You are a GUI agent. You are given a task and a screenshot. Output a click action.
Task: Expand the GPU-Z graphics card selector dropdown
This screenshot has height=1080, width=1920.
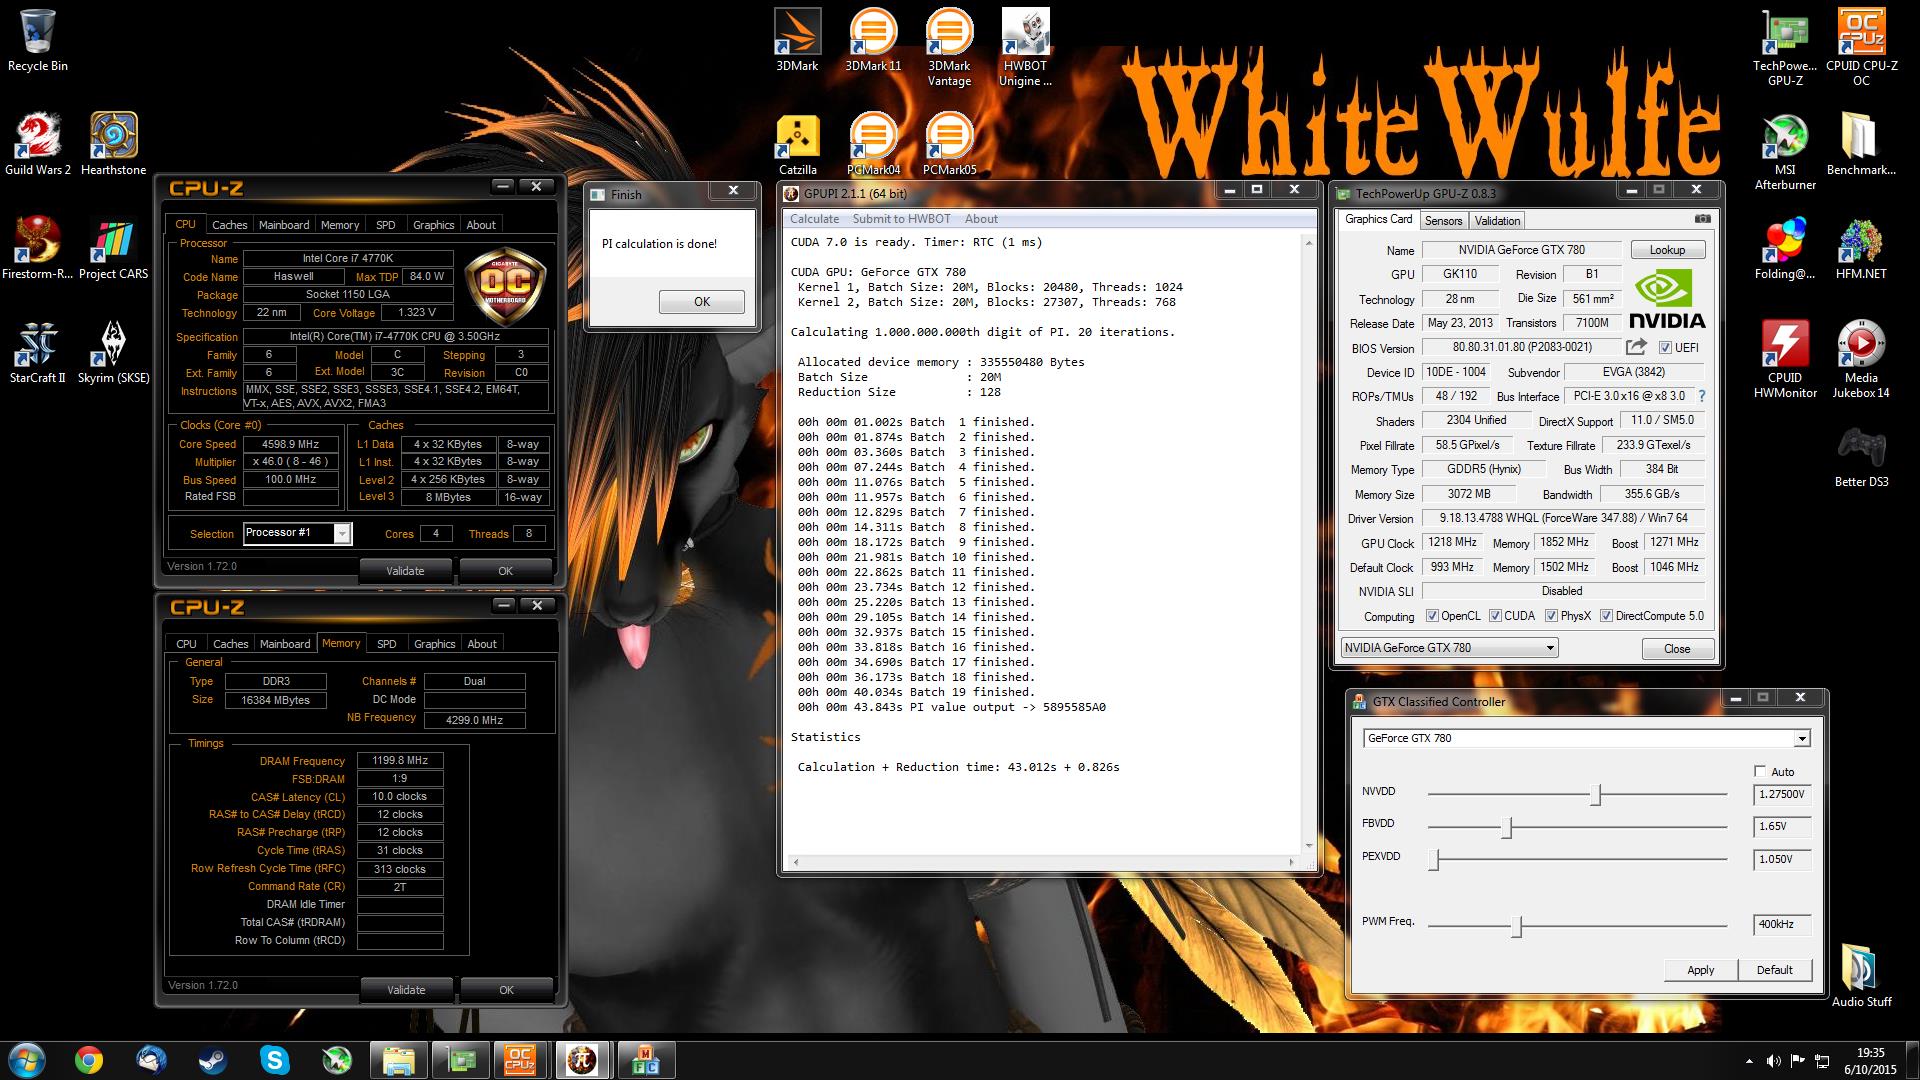coord(1550,648)
